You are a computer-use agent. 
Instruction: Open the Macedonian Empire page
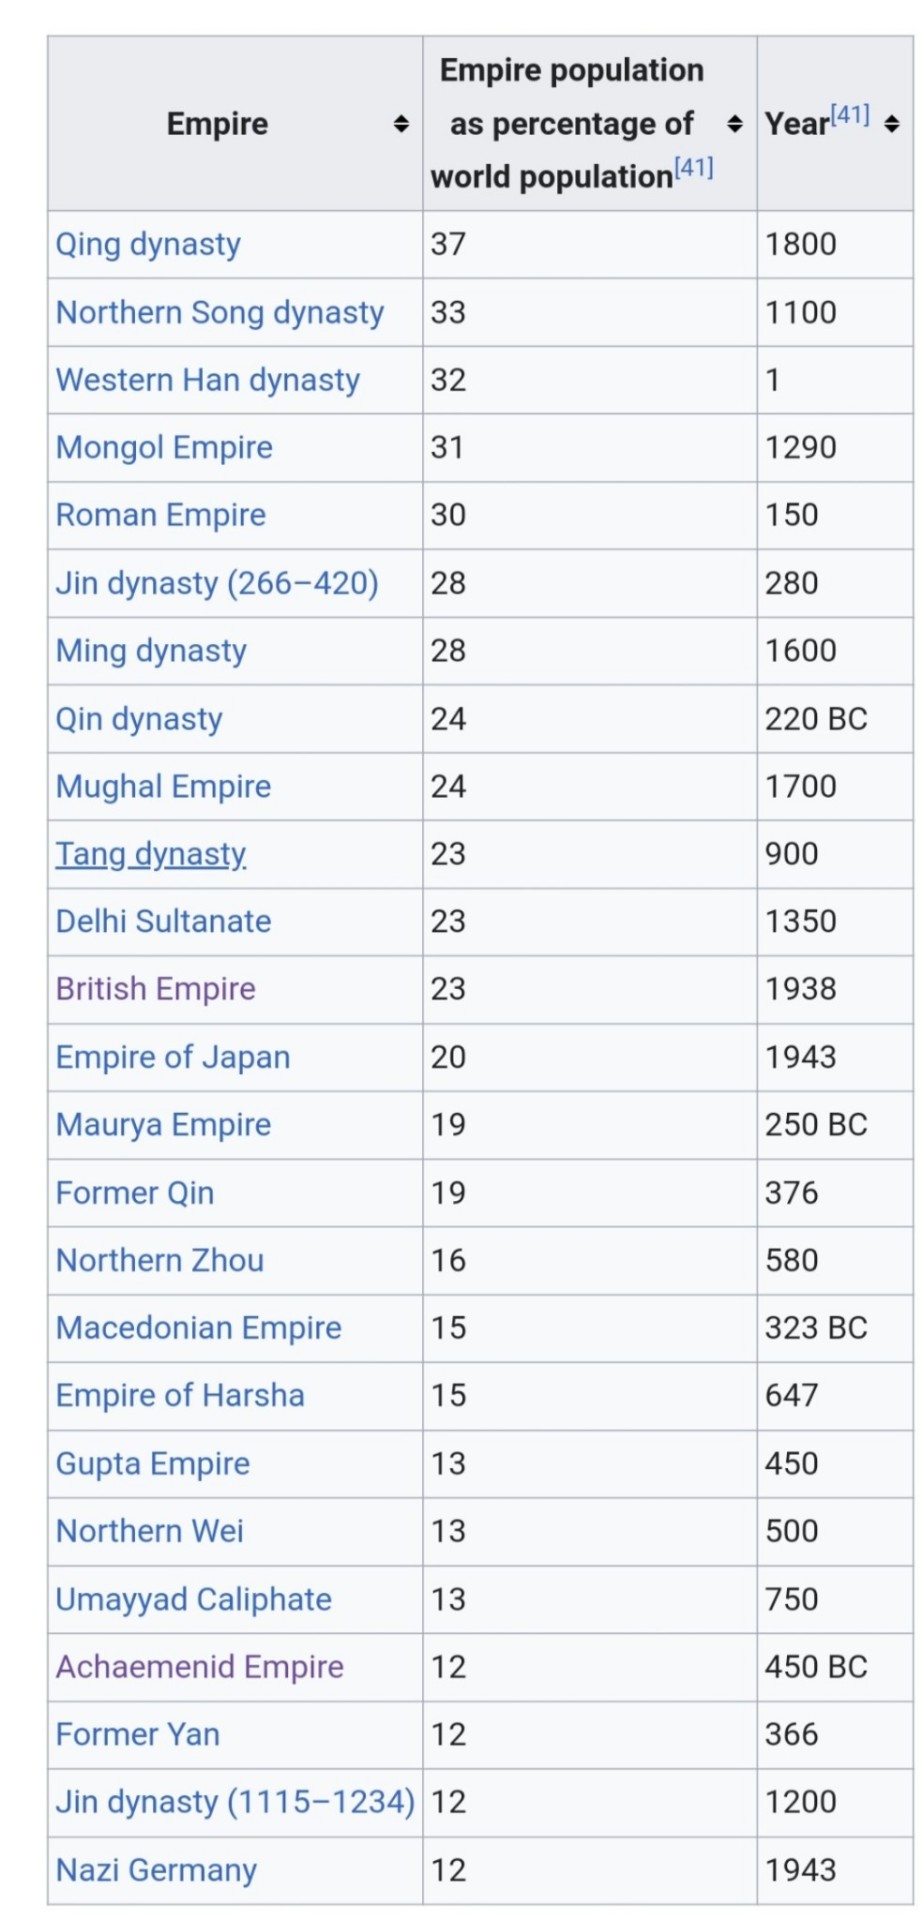point(199,1328)
